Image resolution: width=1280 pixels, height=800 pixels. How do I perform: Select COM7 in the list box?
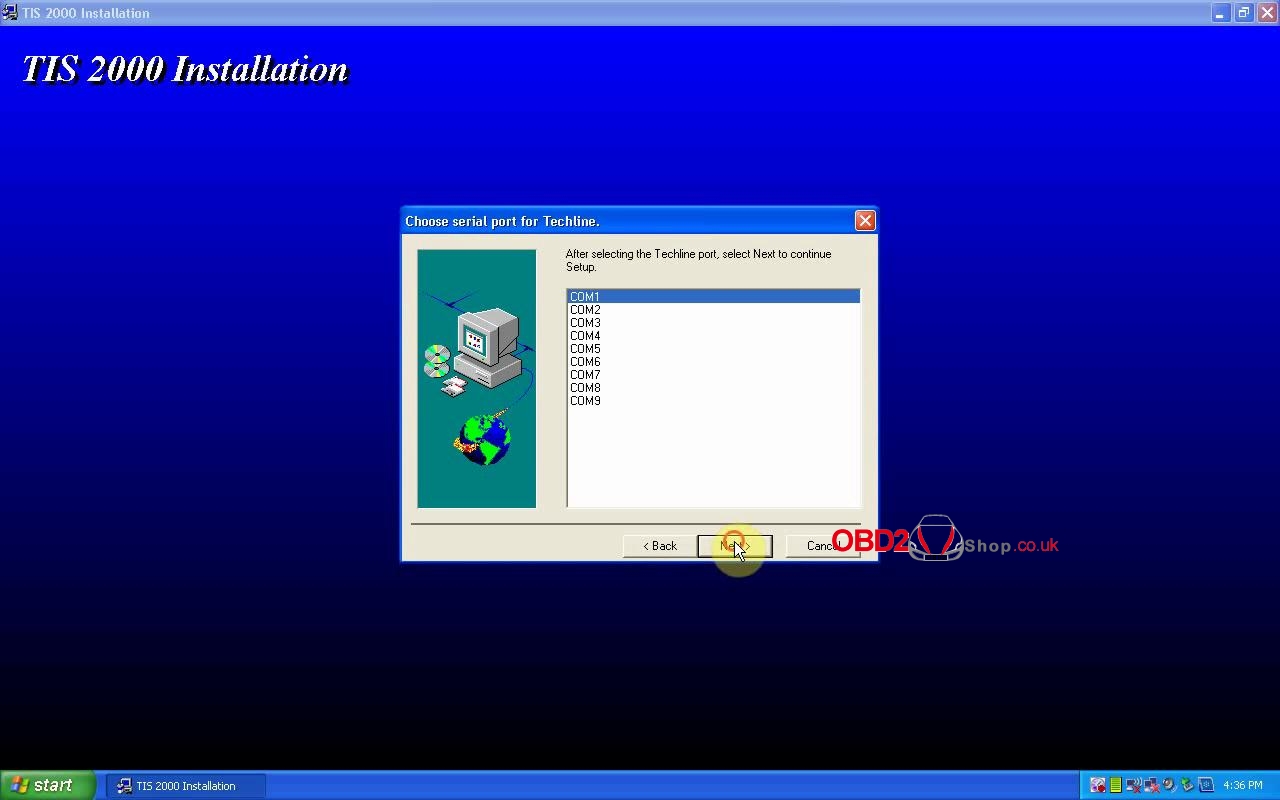(586, 375)
